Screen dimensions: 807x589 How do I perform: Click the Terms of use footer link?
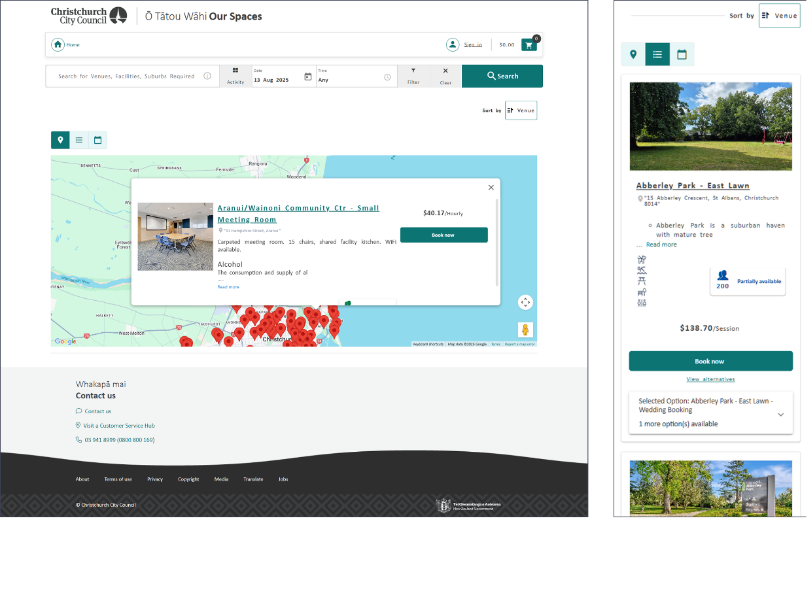point(120,479)
